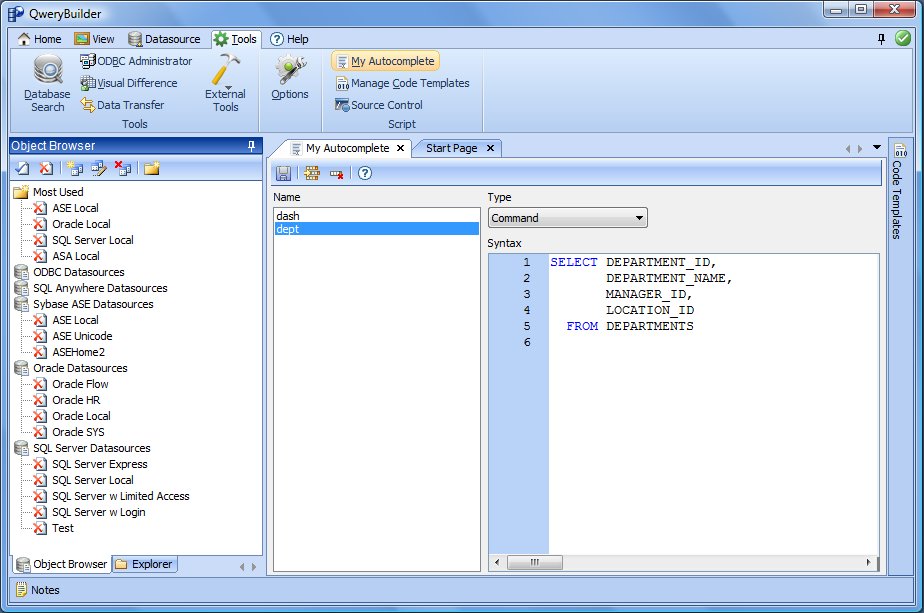Viewport: 924px width, 613px height.
Task: Open autocomplete help question icon
Action: 365,173
